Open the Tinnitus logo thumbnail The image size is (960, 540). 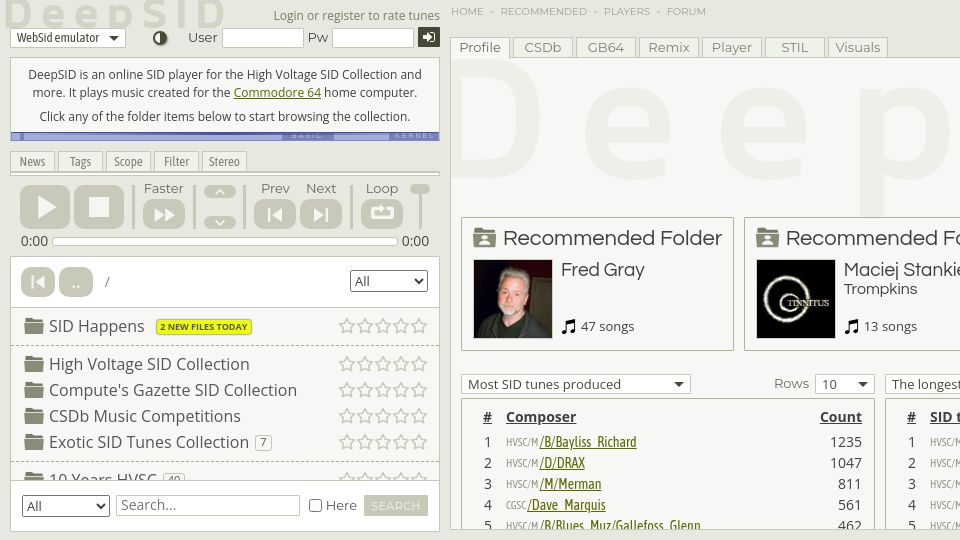tap(795, 299)
